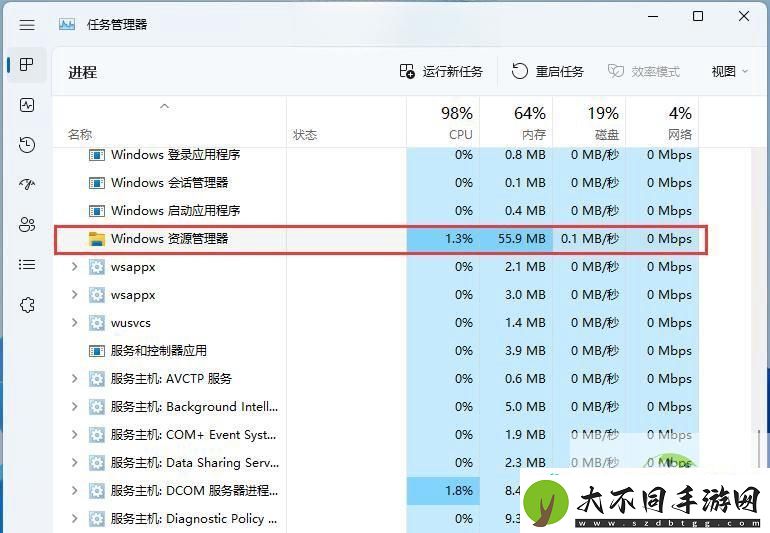
Task: Click the 效率模式 (Efficiency mode) button
Action: [x=644, y=72]
